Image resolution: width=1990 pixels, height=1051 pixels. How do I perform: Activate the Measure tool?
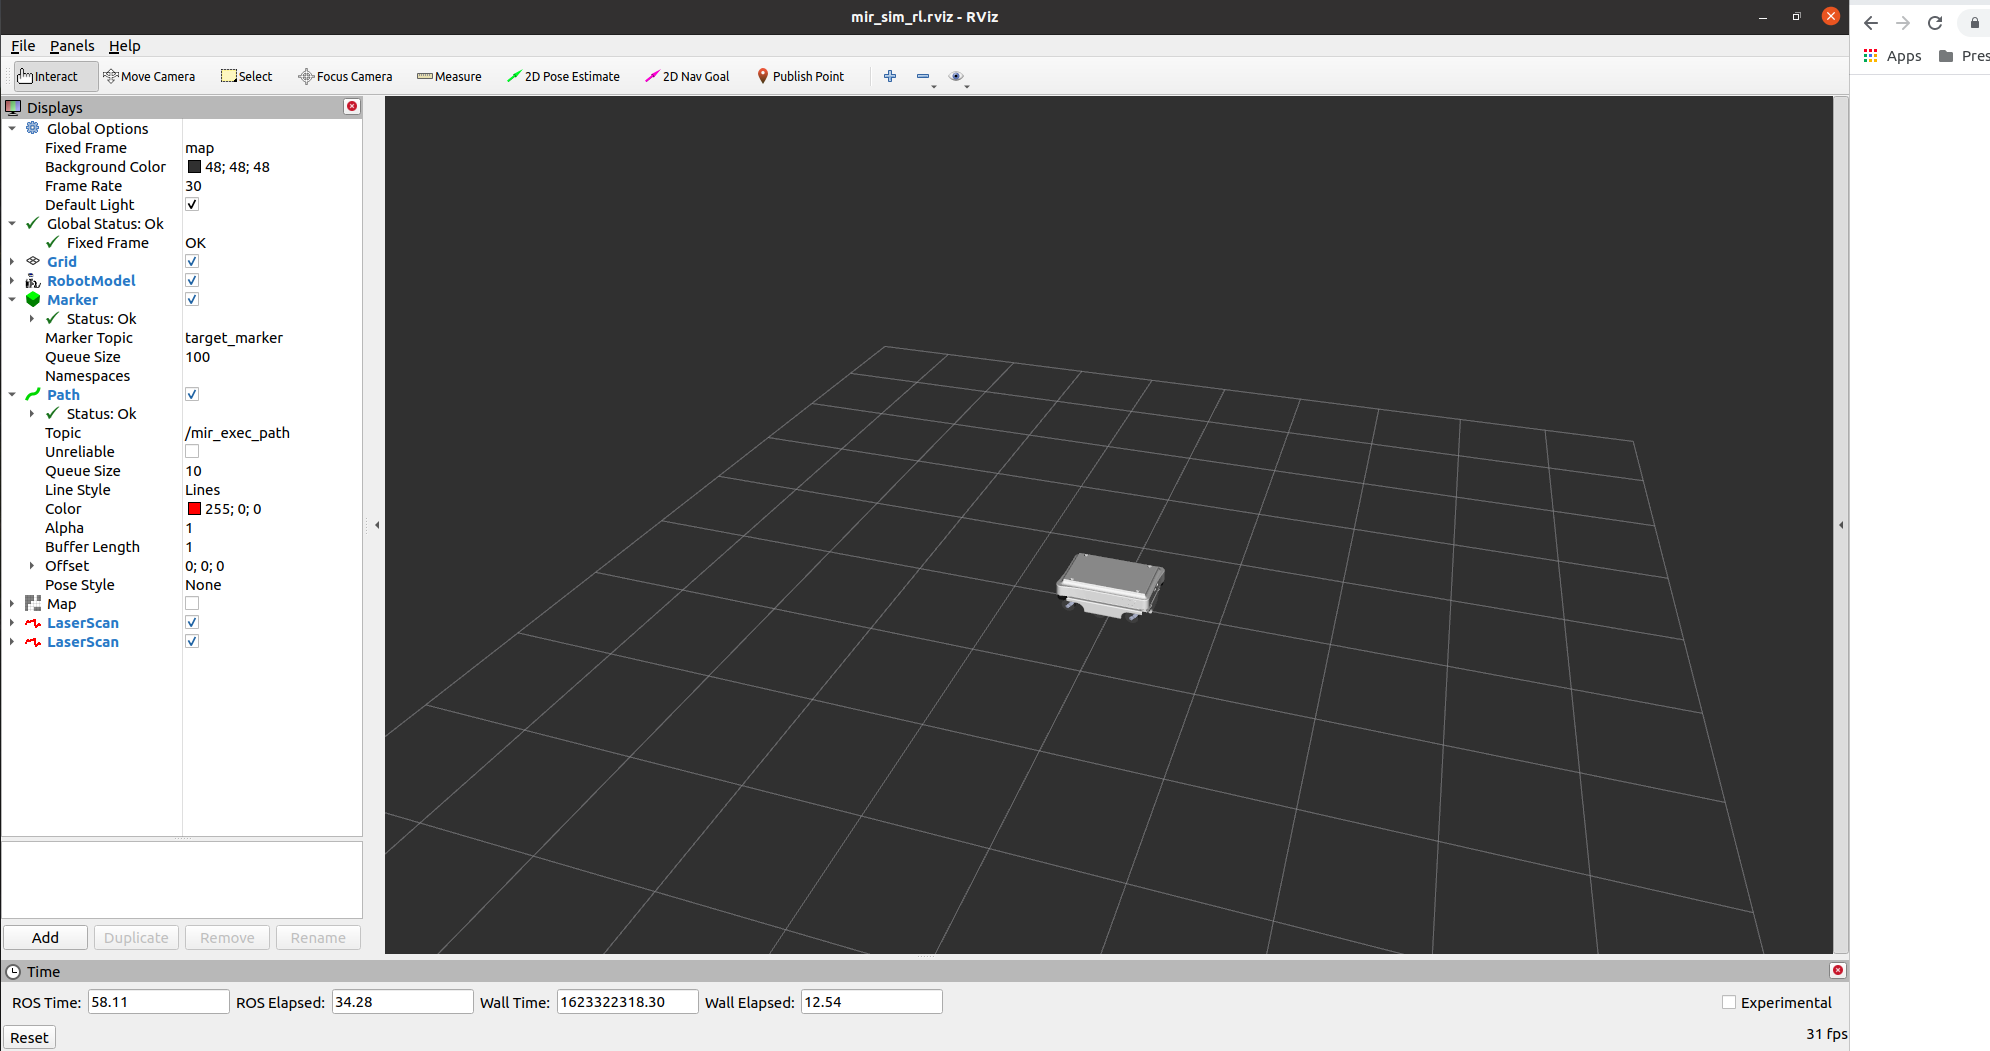tap(449, 76)
